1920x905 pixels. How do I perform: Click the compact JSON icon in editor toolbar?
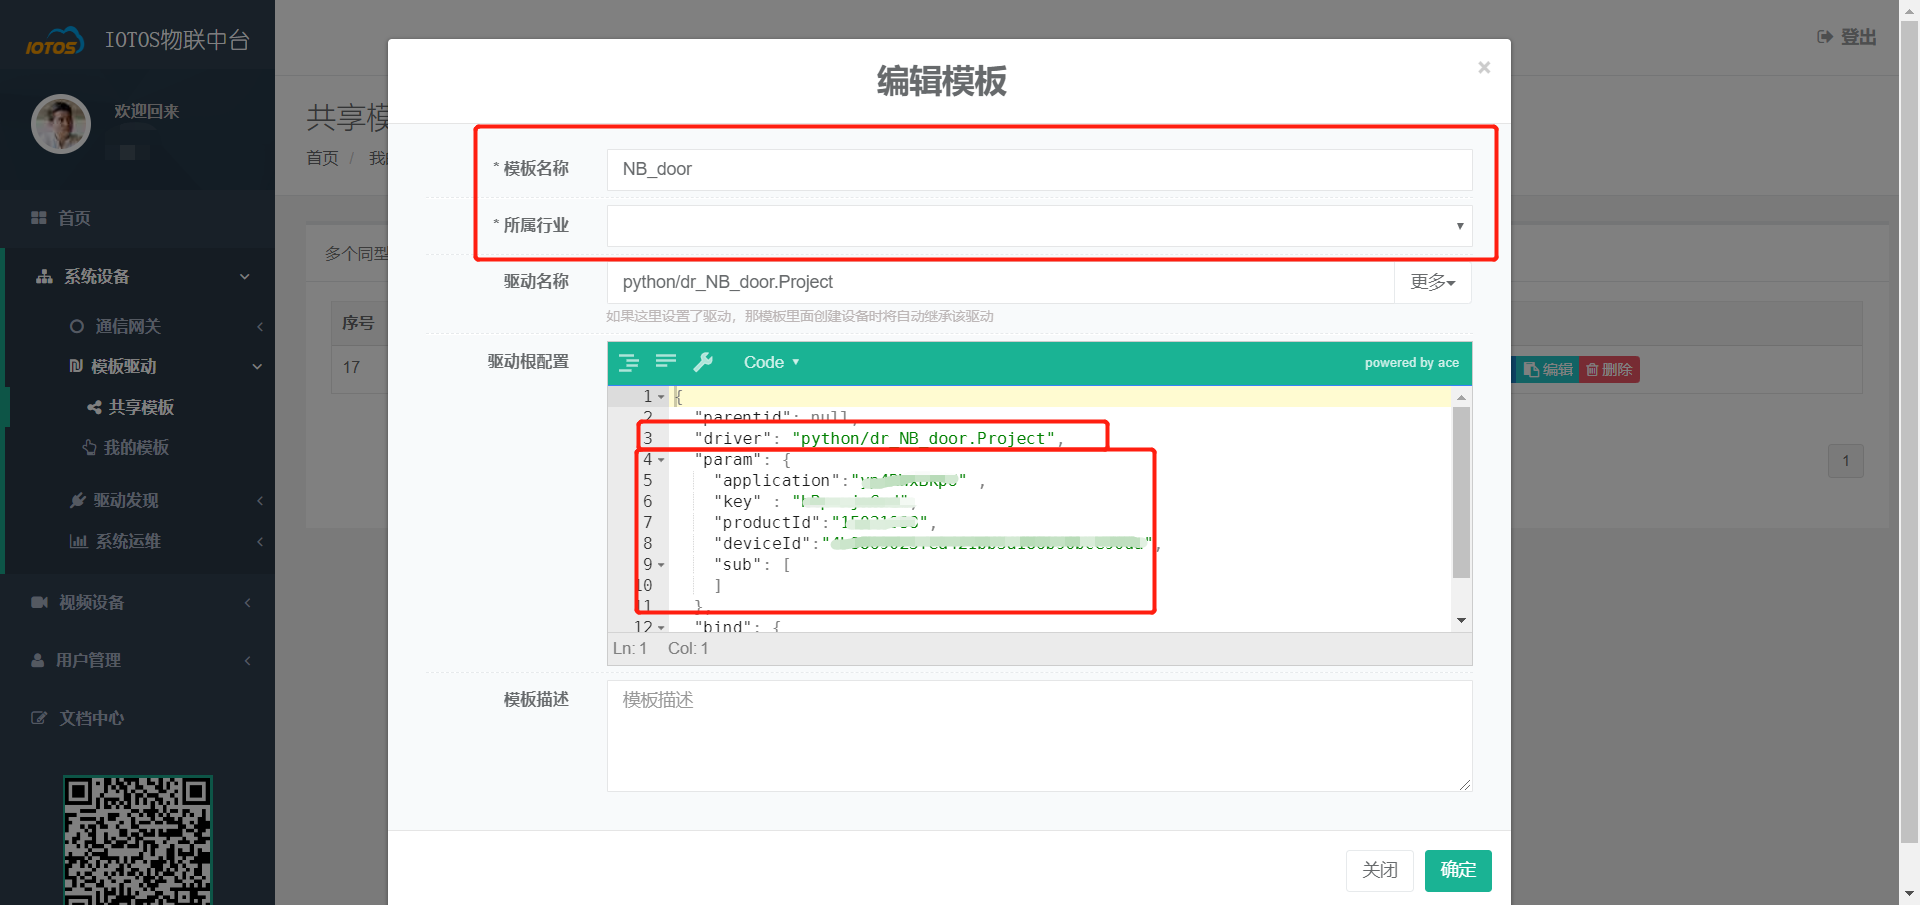pos(666,362)
